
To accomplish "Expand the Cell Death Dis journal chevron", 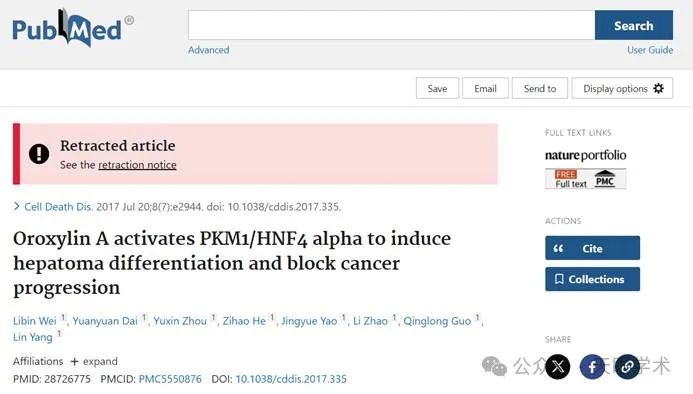I will click(17, 206).
